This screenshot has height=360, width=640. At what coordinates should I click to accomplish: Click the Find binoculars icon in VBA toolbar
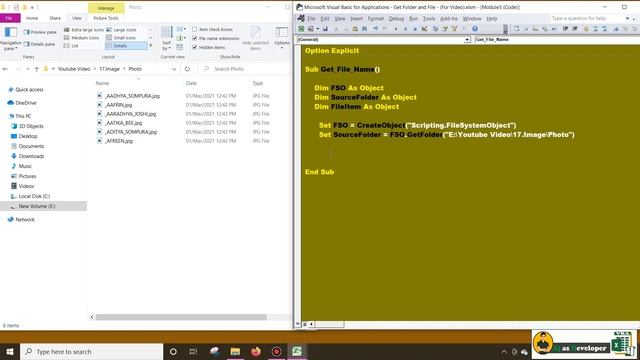(364, 29)
